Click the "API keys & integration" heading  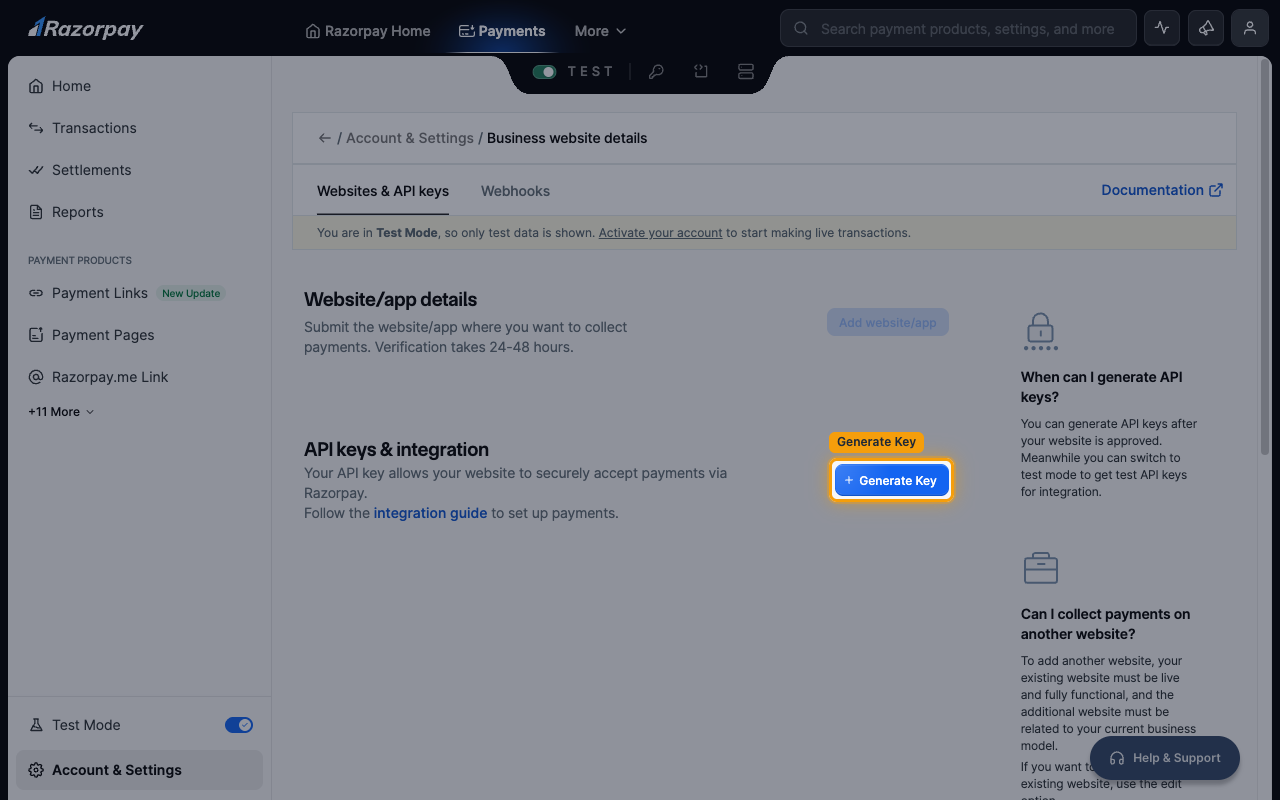click(x=396, y=449)
